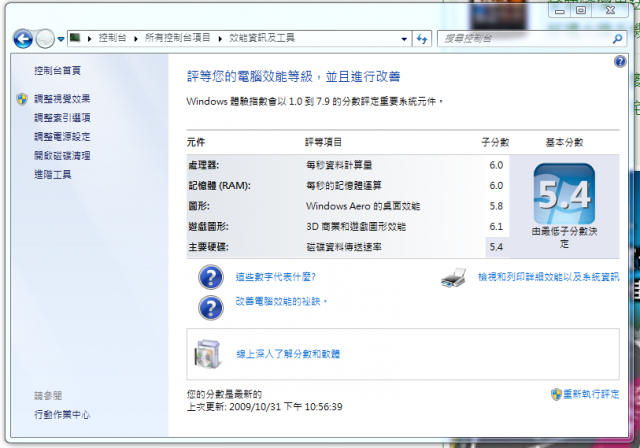Click the Forward navigation arrow
The image size is (640, 448).
(x=44, y=39)
